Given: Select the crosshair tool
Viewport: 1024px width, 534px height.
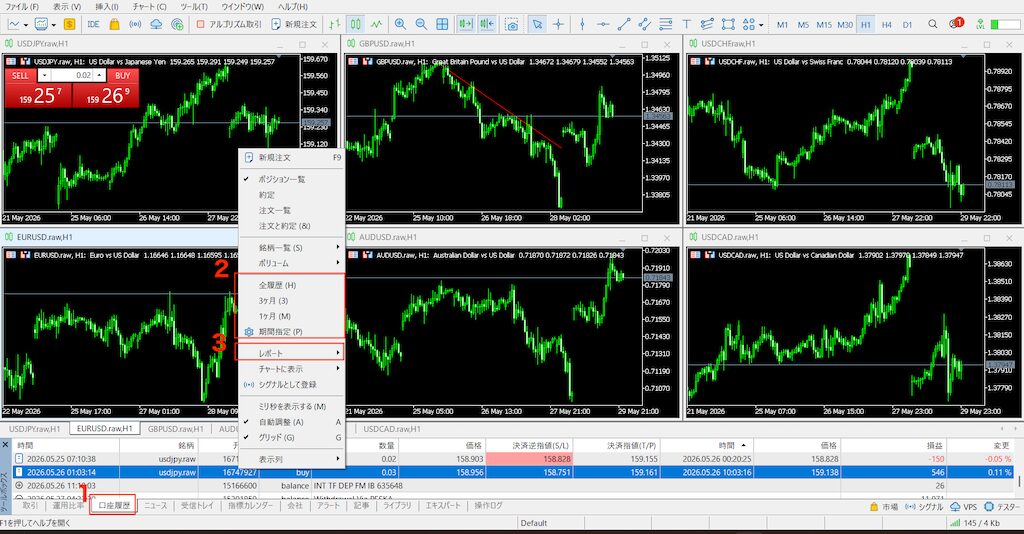Looking at the screenshot, I should pyautogui.click(x=558, y=24).
